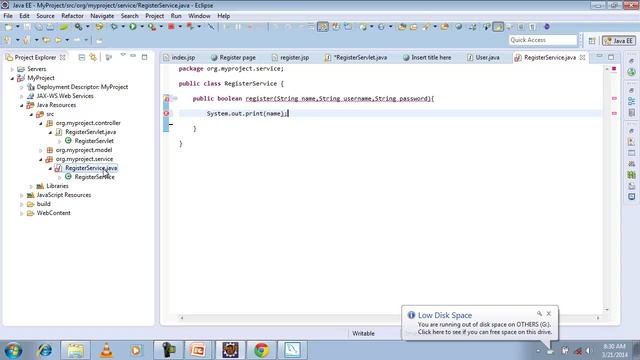Click the Open Perspective icon

[x=592, y=40]
